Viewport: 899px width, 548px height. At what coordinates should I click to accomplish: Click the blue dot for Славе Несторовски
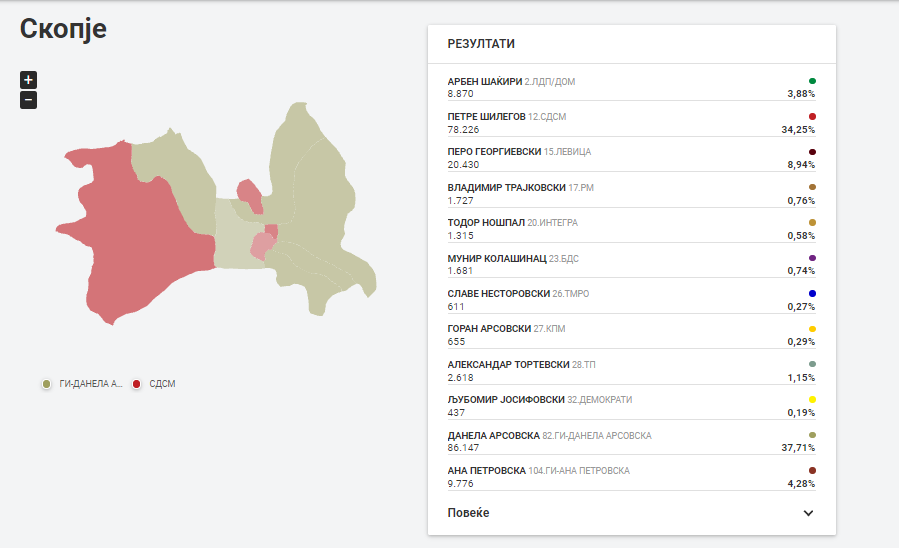tap(812, 293)
